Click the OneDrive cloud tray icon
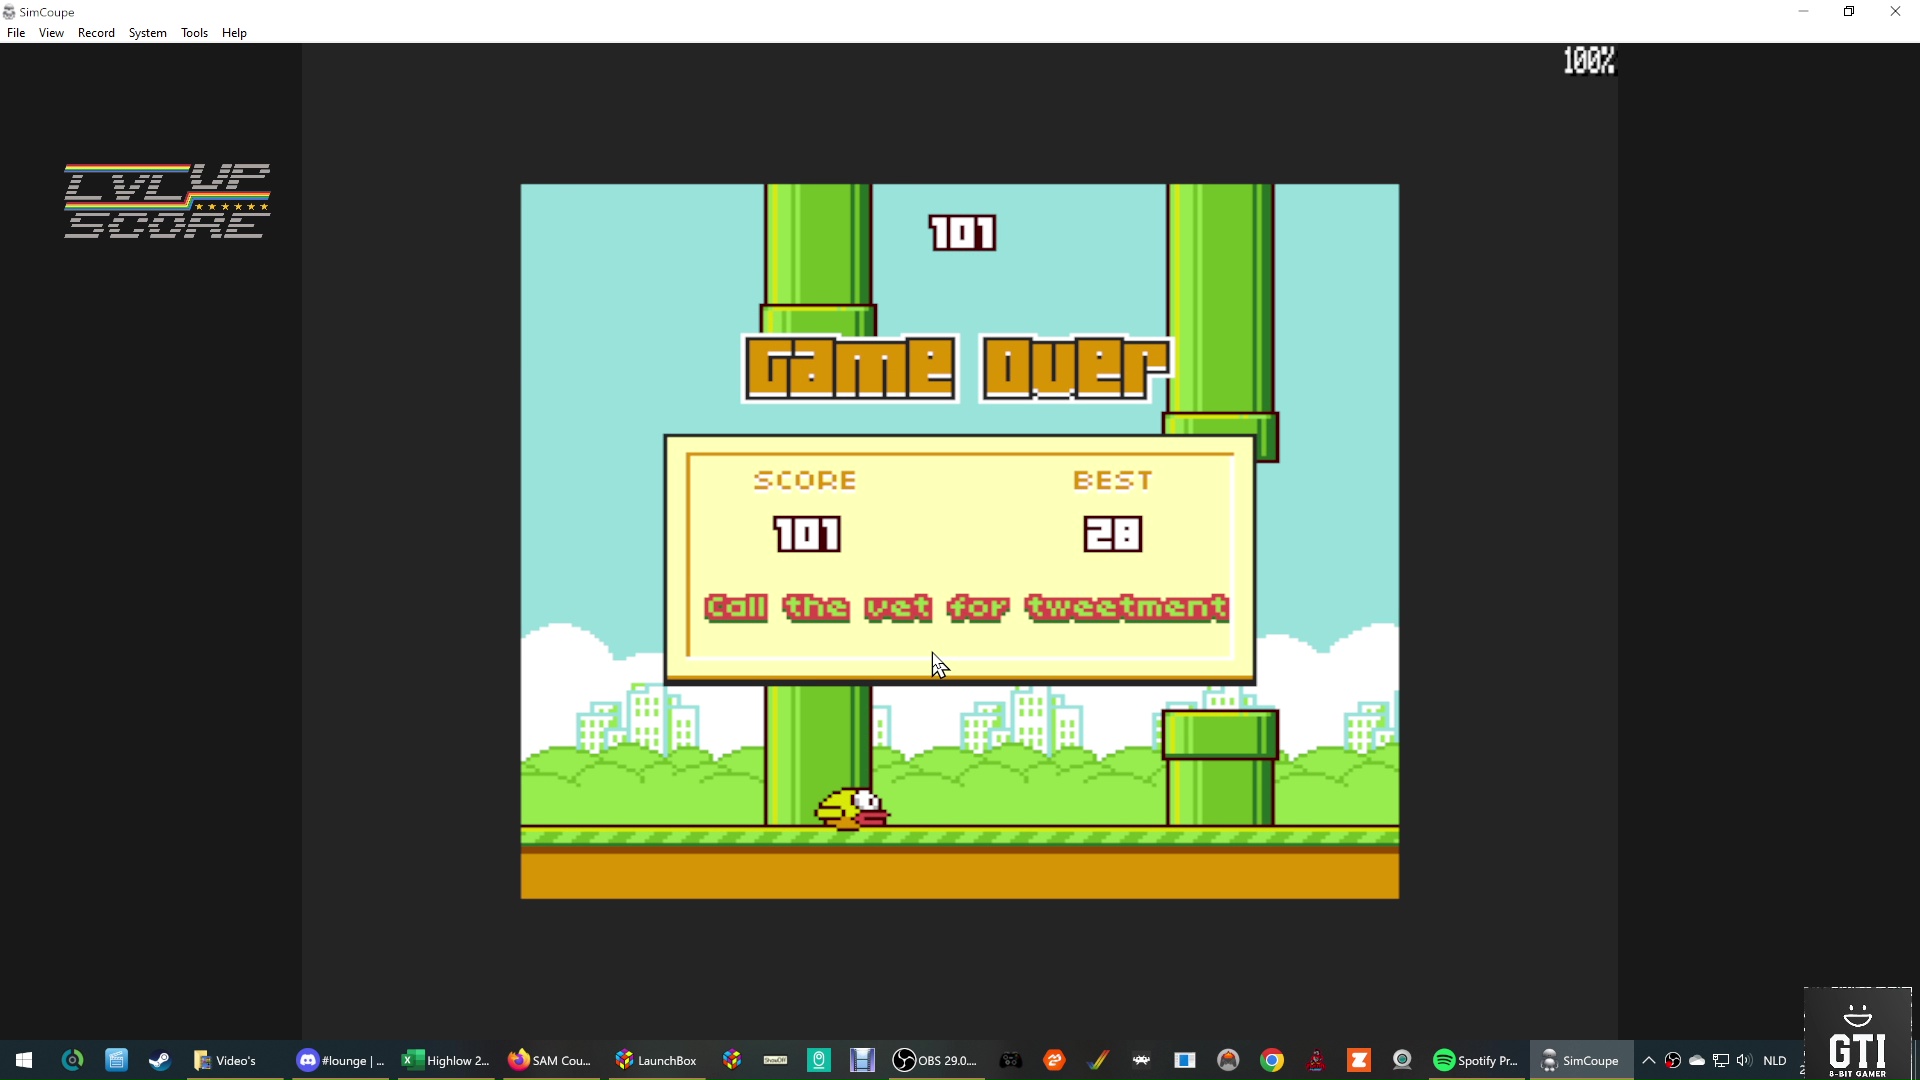The image size is (1920, 1080). click(1697, 1060)
